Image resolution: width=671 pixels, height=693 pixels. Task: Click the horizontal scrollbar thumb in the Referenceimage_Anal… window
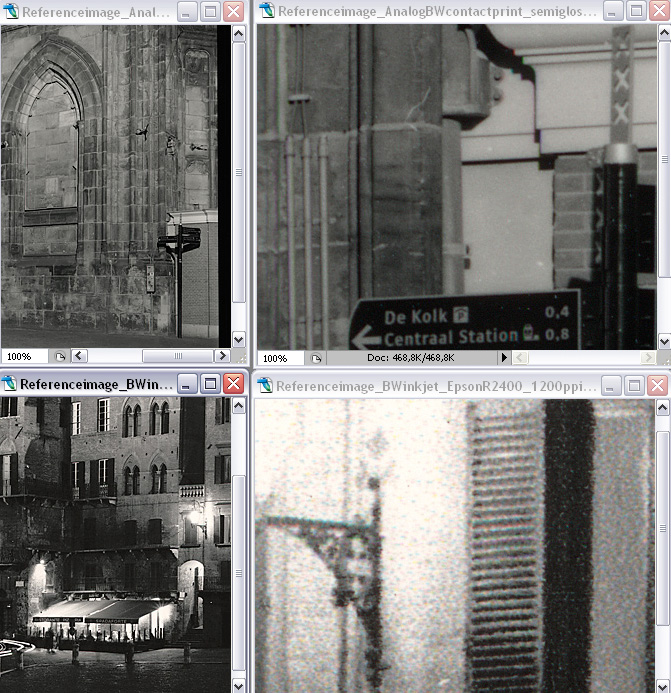[178, 356]
